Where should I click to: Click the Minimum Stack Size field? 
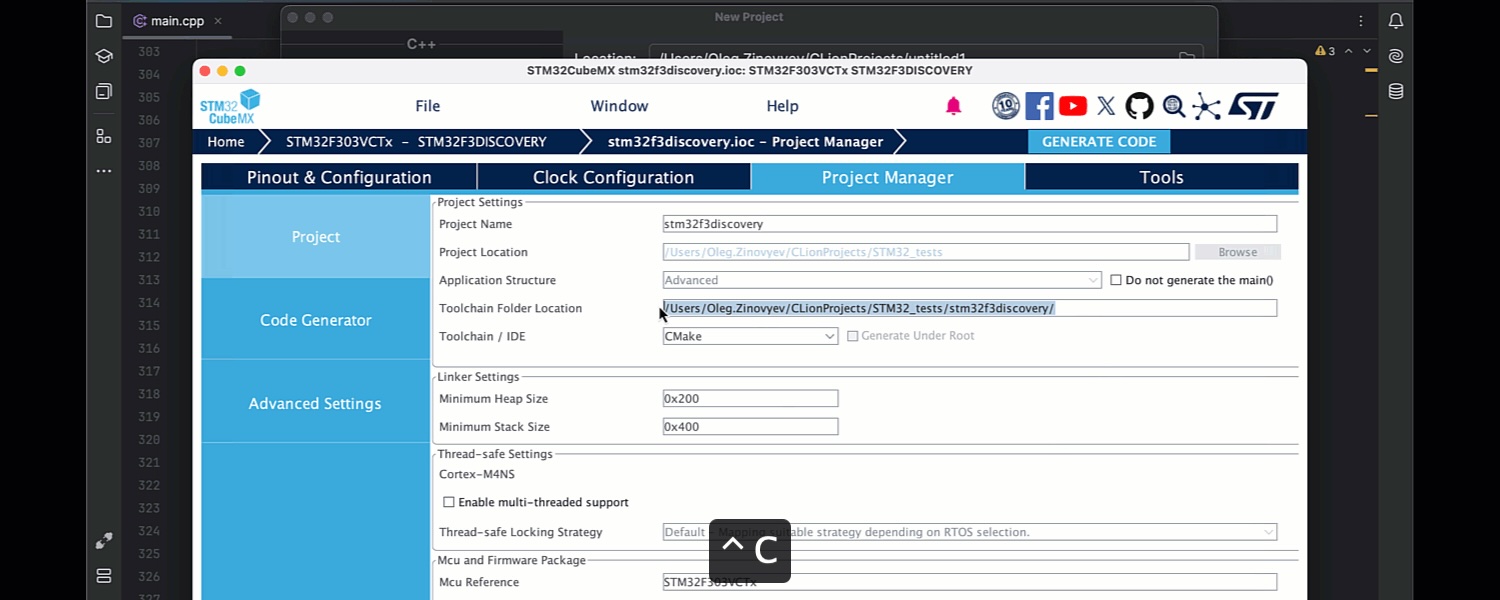[x=750, y=426]
